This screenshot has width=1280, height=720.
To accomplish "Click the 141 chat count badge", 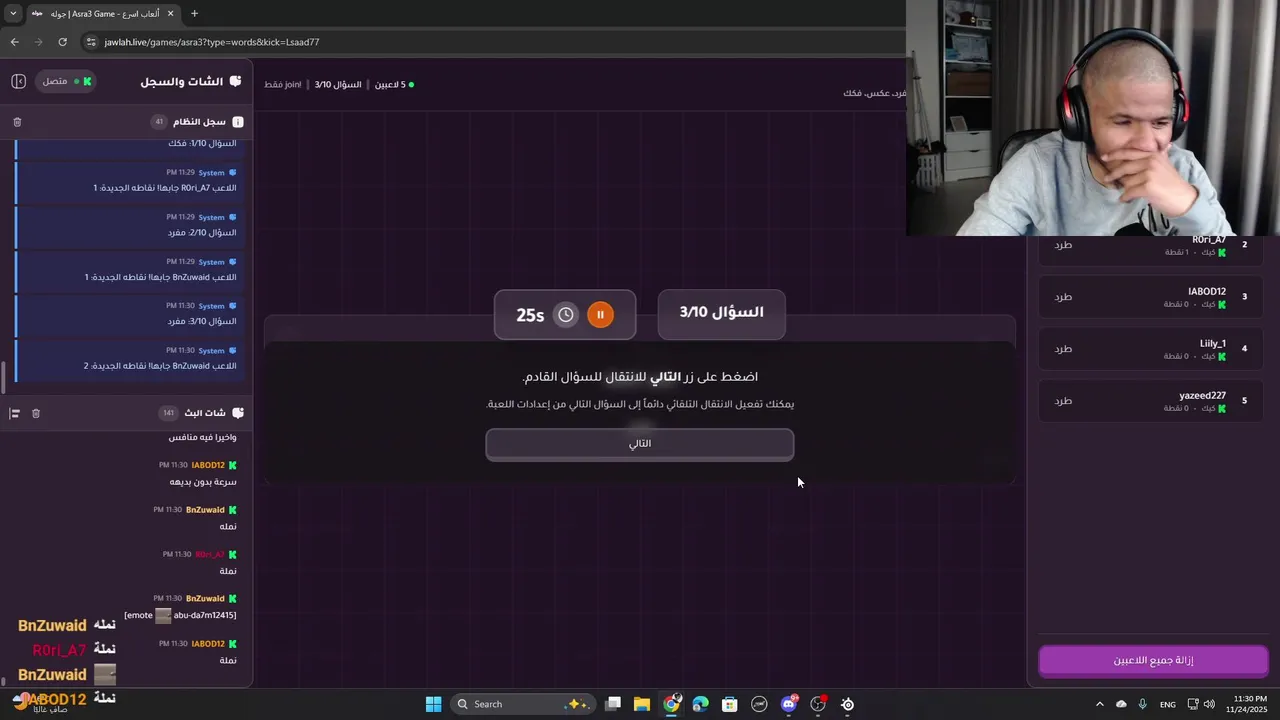I will tap(168, 413).
